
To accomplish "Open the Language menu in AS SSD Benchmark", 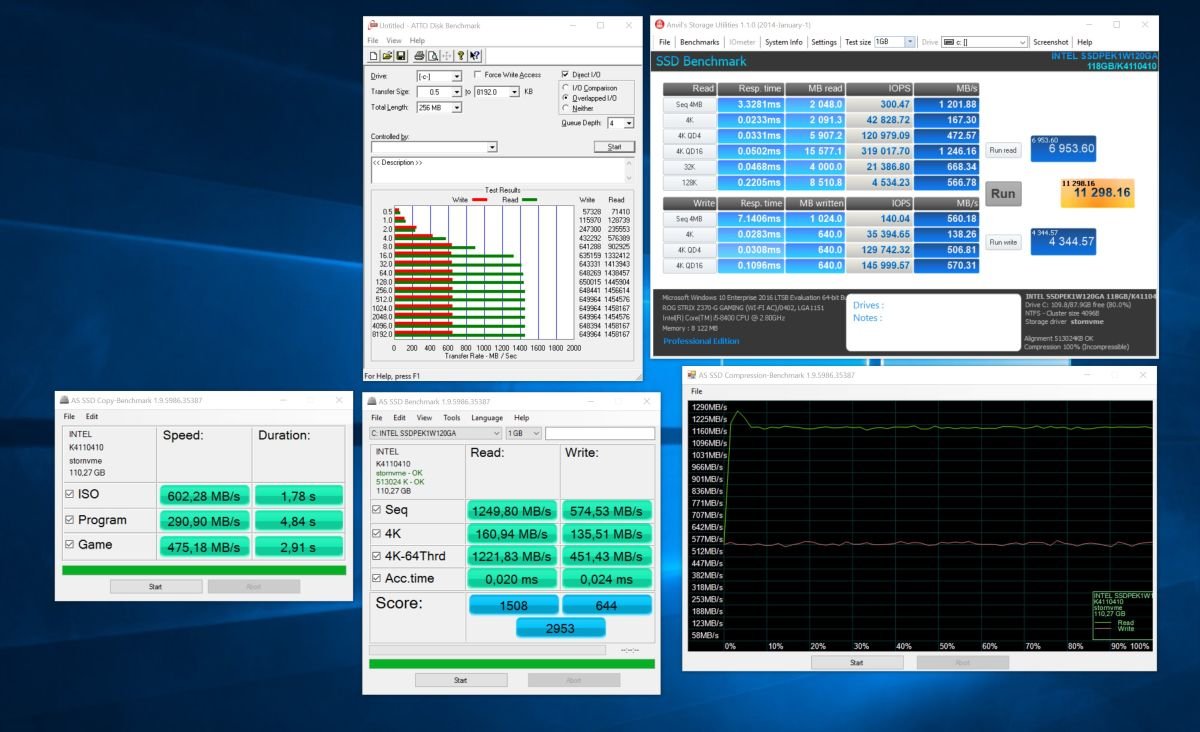I will click(487, 417).
